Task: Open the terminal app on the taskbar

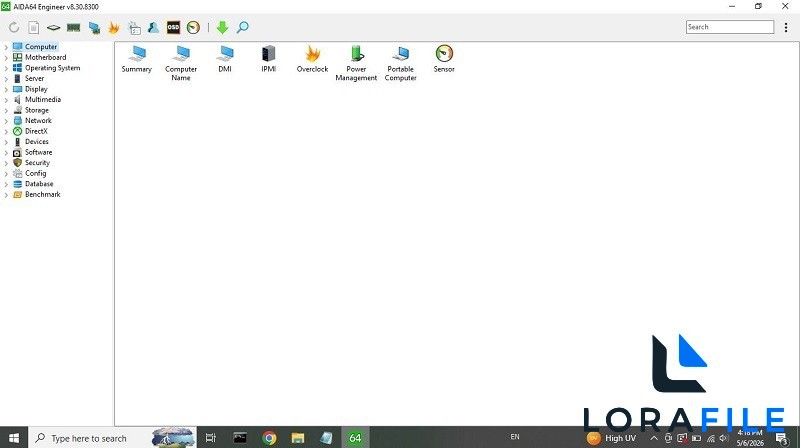Action: (x=240, y=438)
